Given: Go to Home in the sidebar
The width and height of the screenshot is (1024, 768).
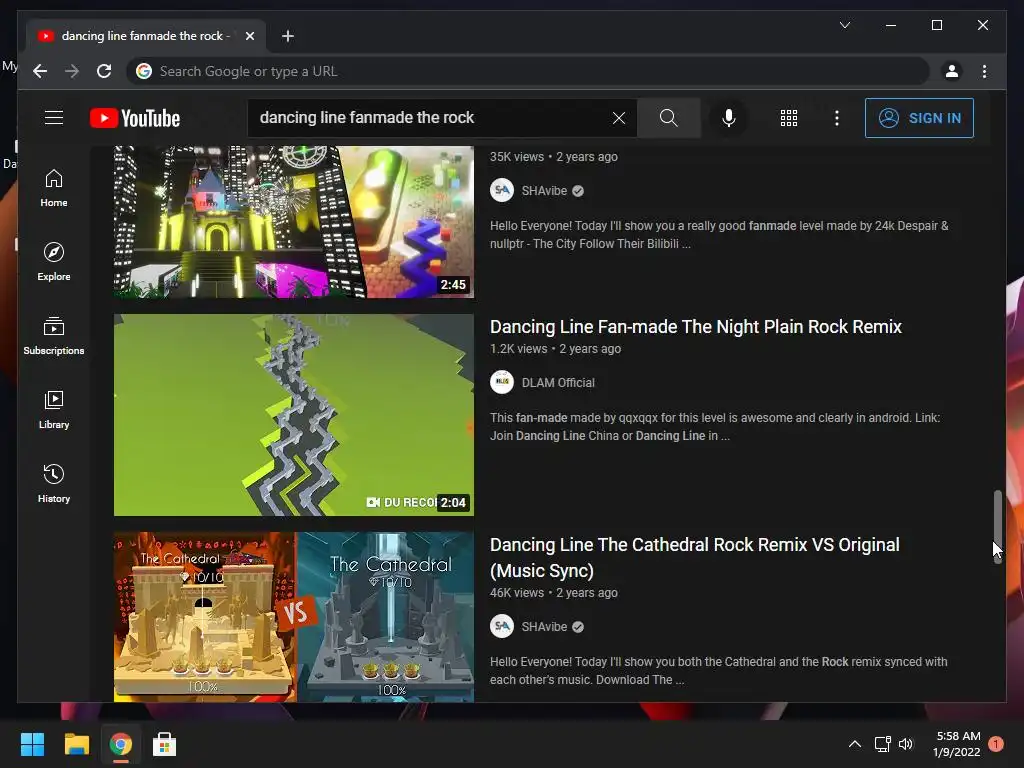Looking at the screenshot, I should coord(54,188).
